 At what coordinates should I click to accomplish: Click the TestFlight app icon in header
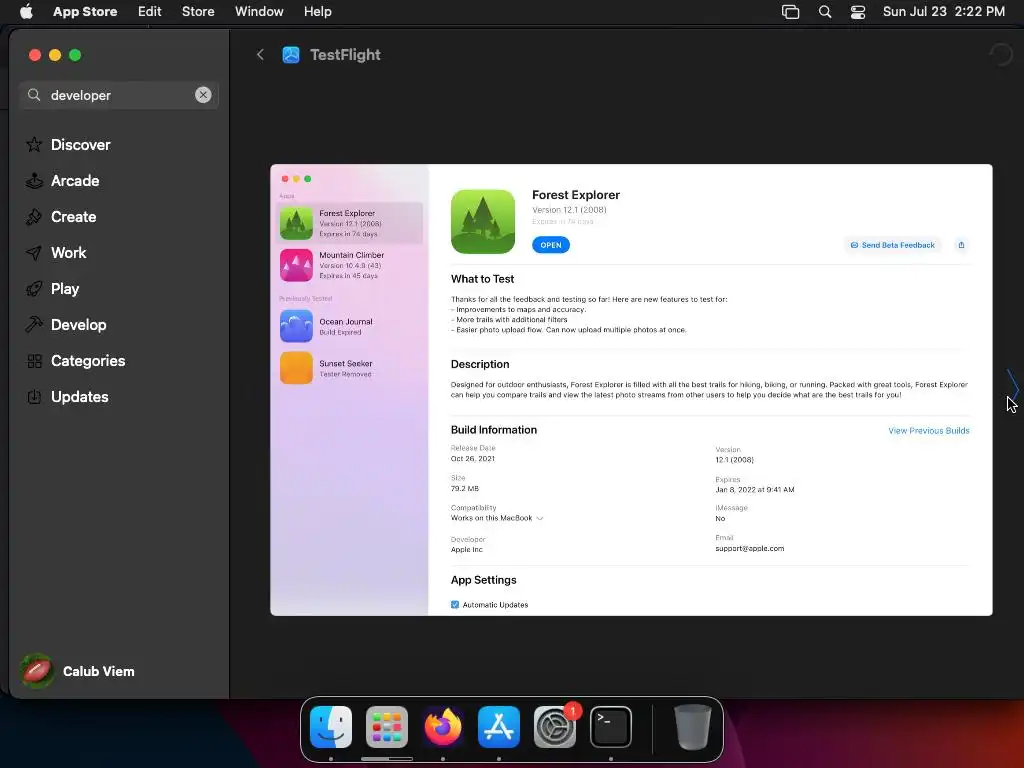(x=291, y=55)
